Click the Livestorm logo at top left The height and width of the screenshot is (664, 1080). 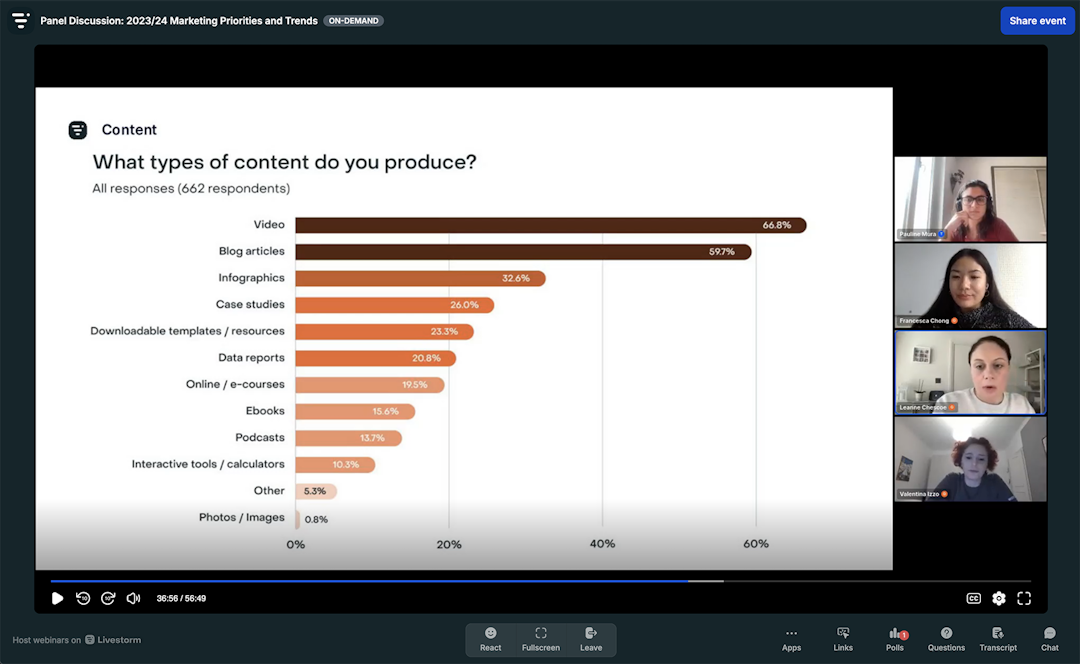pos(21,21)
